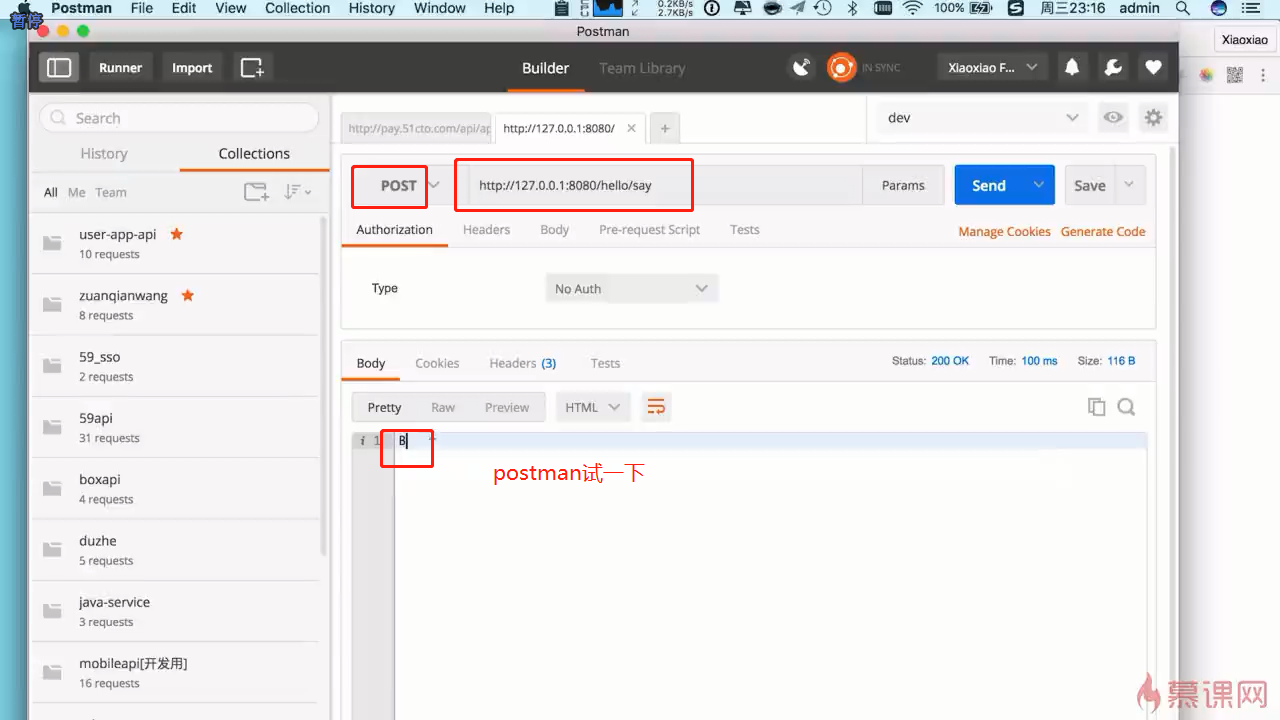Screen dimensions: 1280x720
Task: Open a new window icon
Action: click(x=252, y=68)
